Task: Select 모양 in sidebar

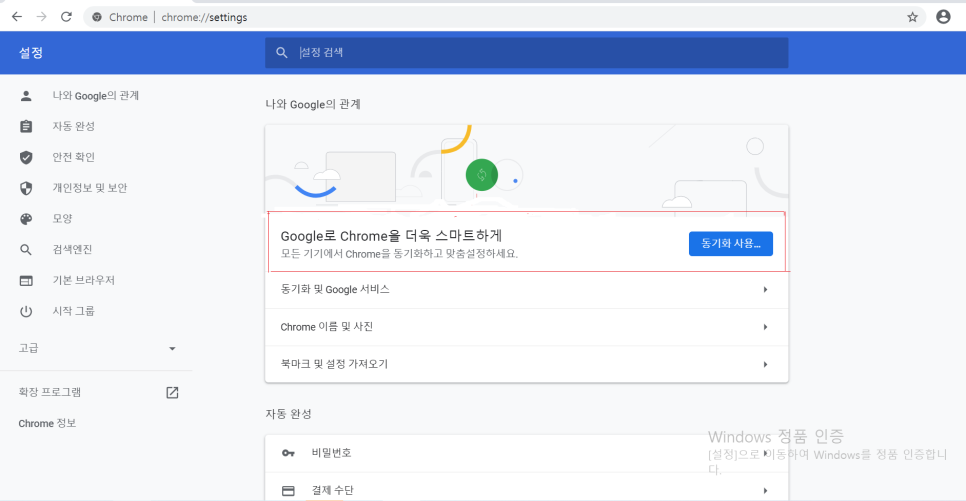Action: point(62,219)
